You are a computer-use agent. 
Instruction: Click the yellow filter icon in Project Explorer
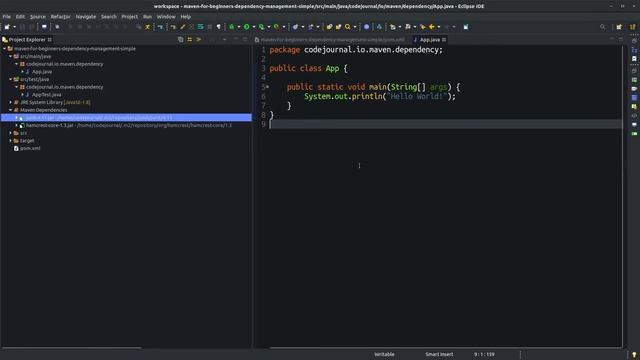(x=199, y=40)
